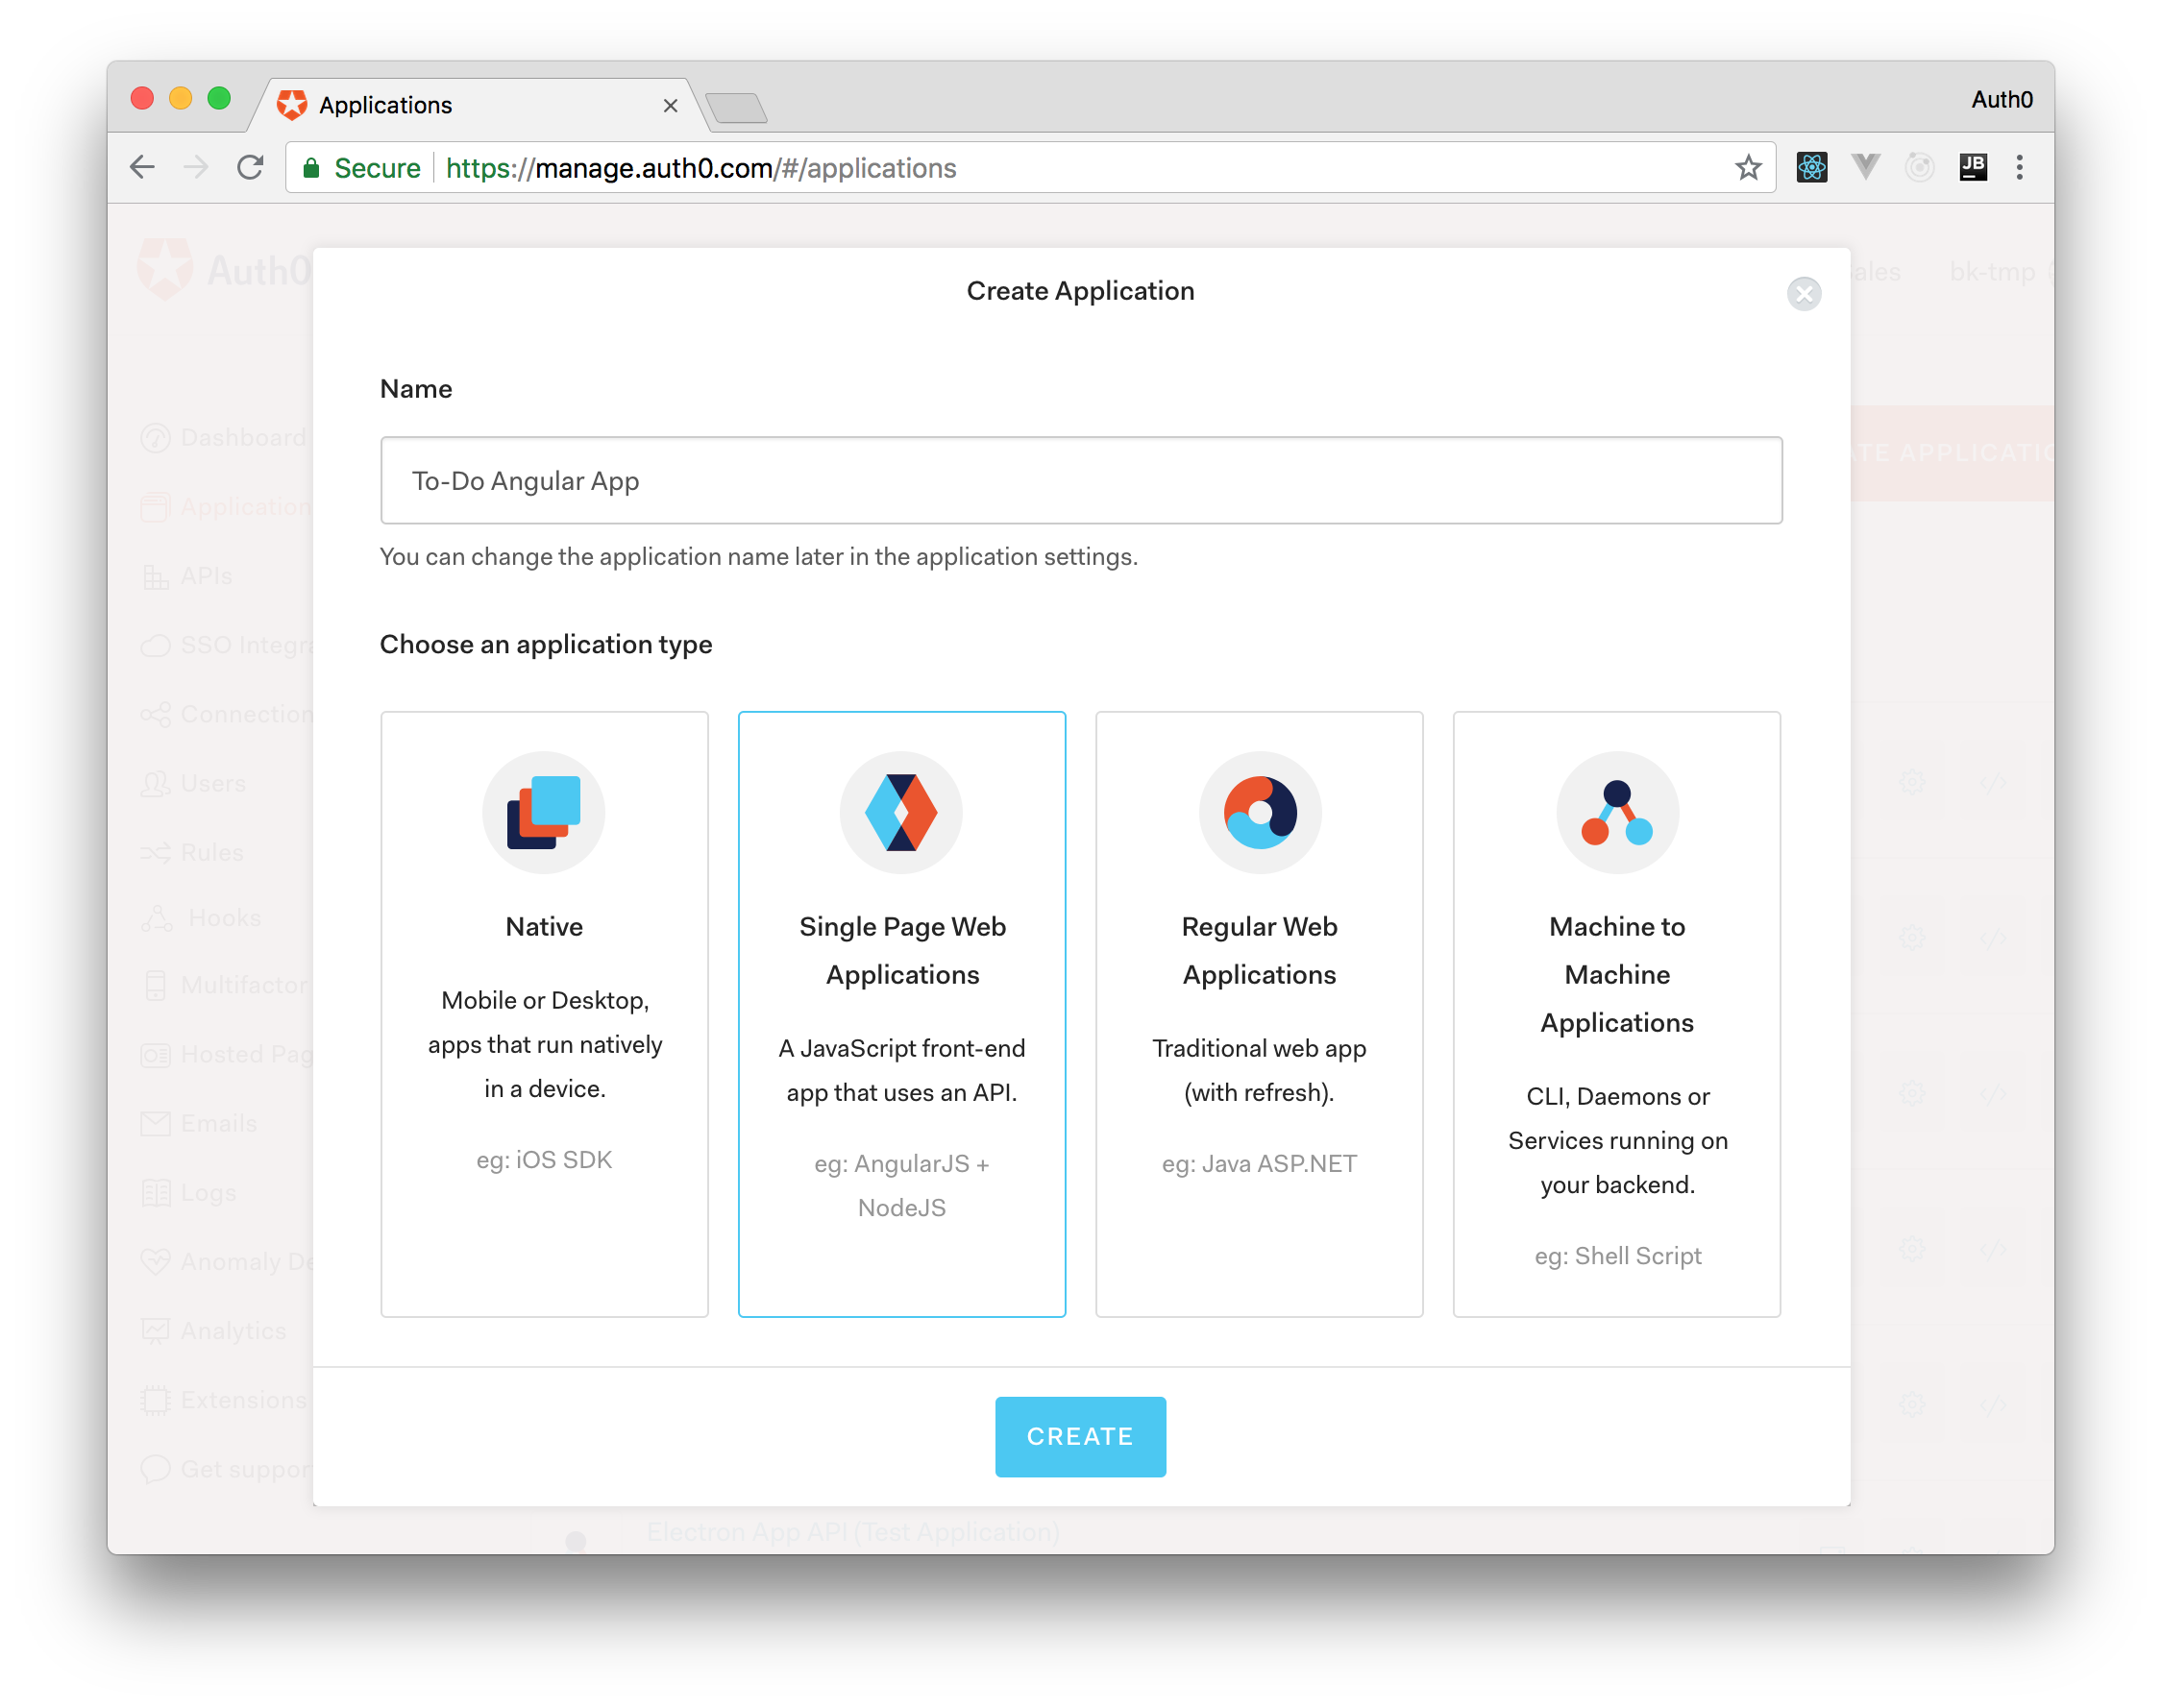Click the Auth0 favicon on the tab
Image resolution: width=2162 pixels, height=1708 pixels.
(291, 104)
